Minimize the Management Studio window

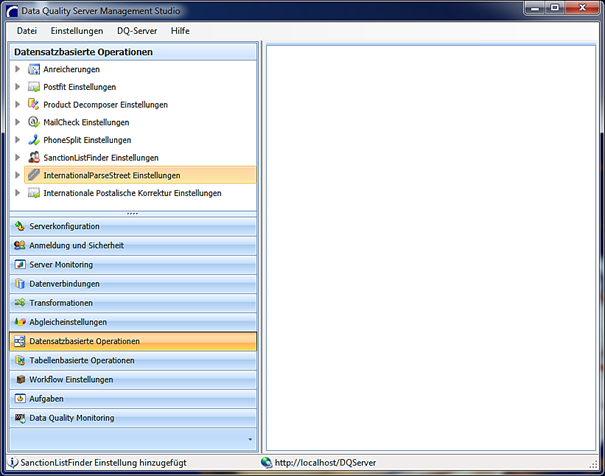pyautogui.click(x=535, y=8)
